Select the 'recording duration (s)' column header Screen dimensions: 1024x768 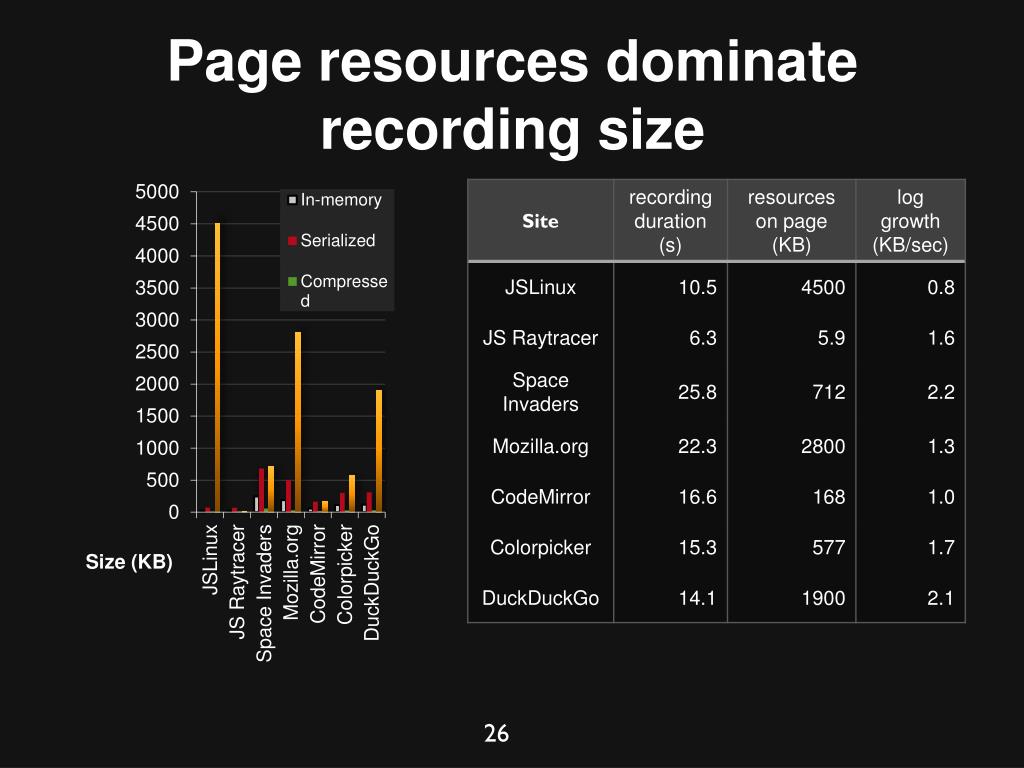tap(670, 221)
